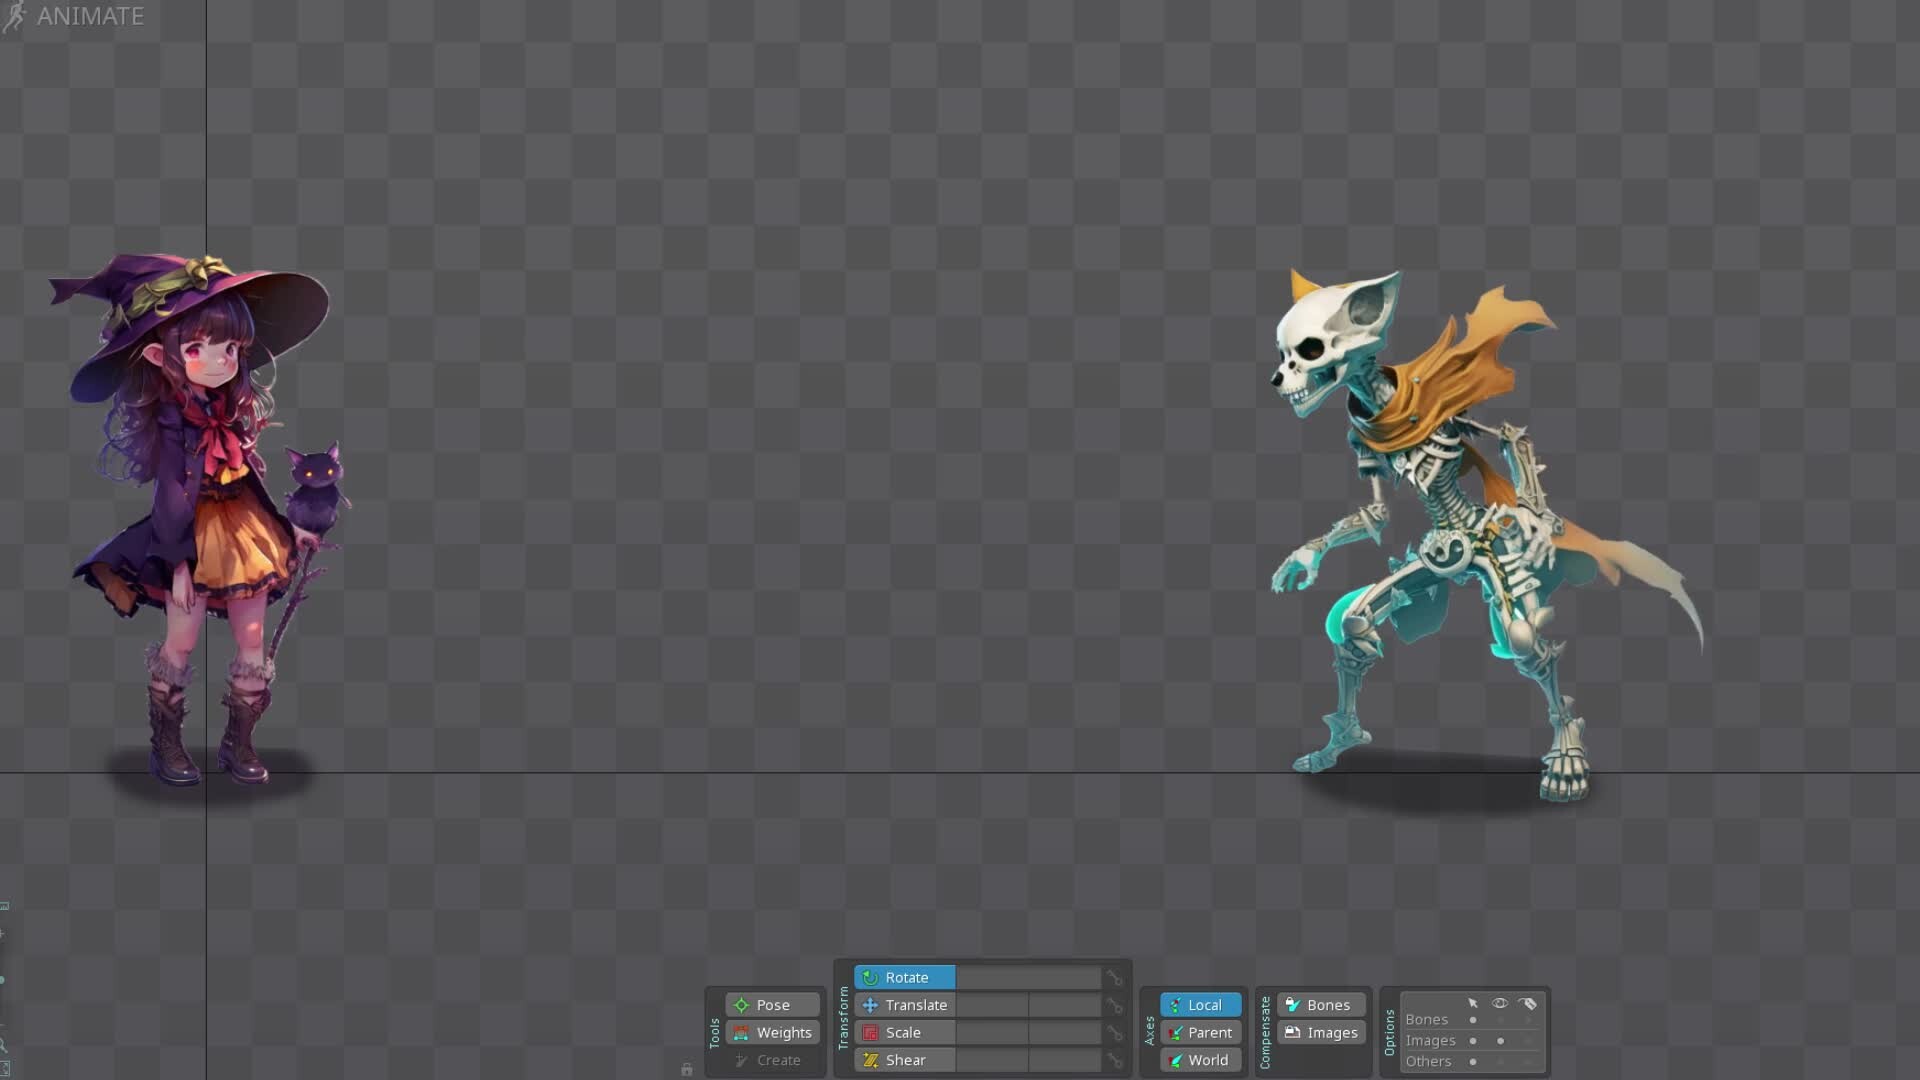Image resolution: width=1920 pixels, height=1080 pixels.
Task: Enable Images compensation
Action: pyautogui.click(x=1321, y=1033)
